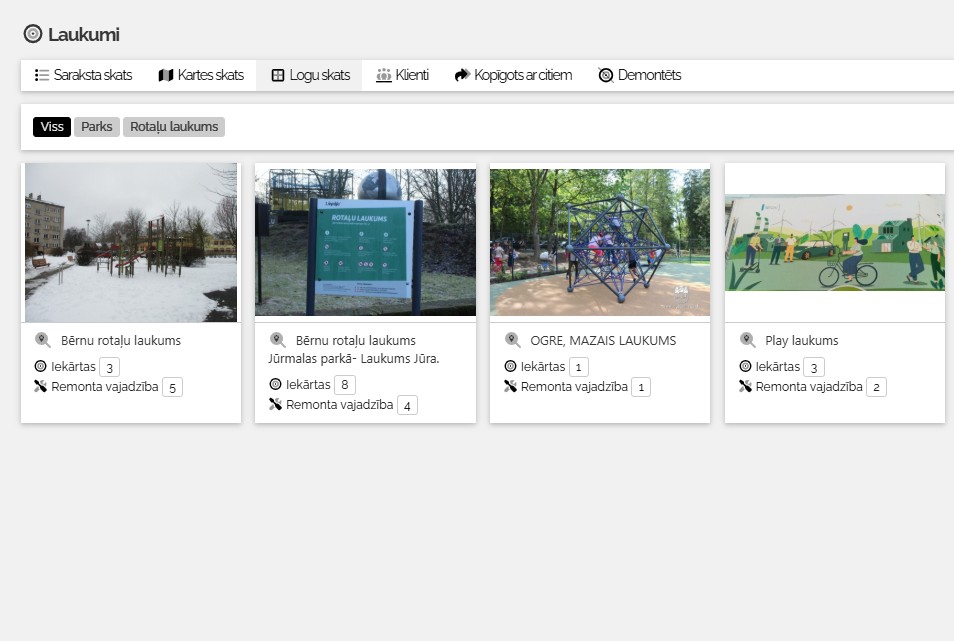Open the Demontēts tab
The height and width of the screenshot is (641, 954).
click(x=639, y=75)
